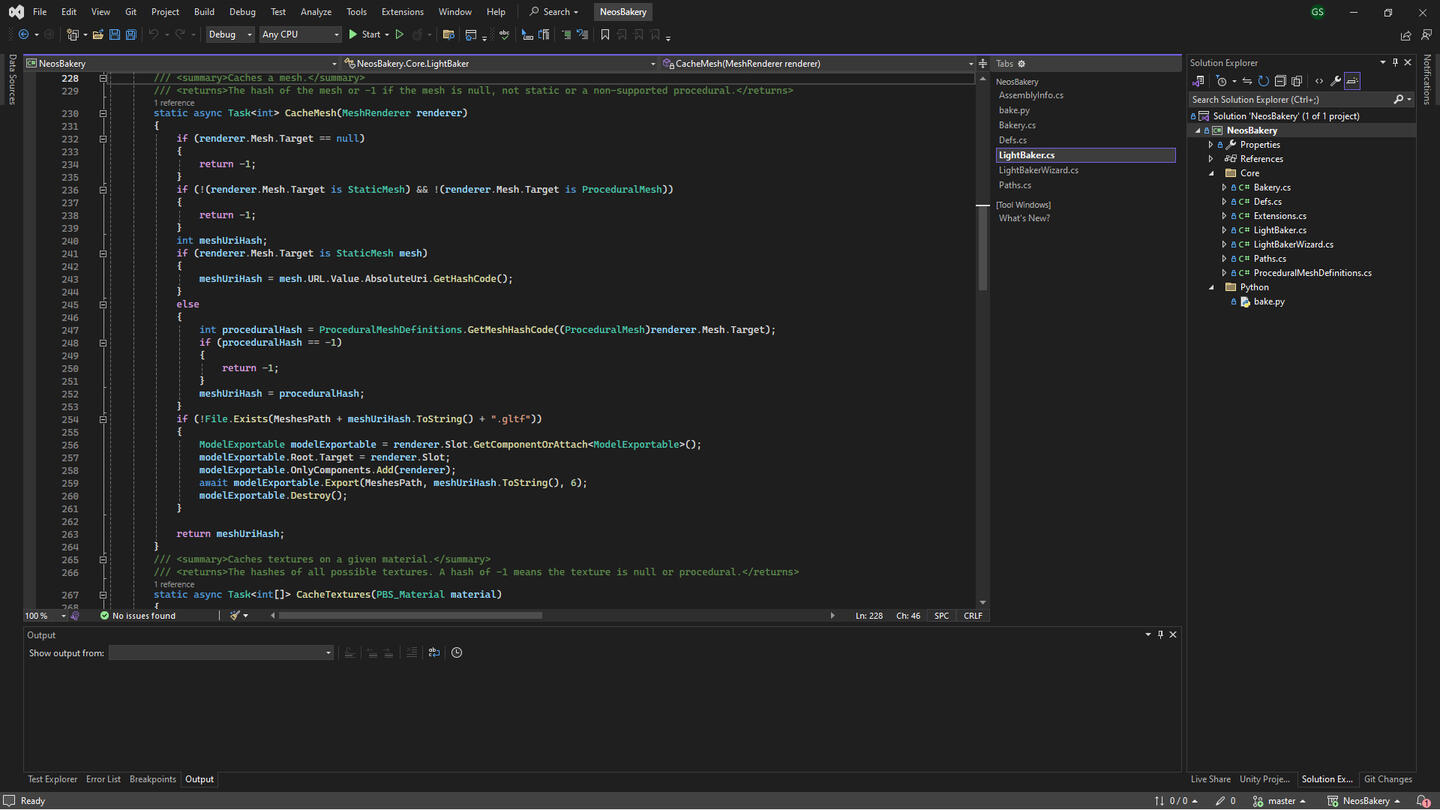Click the Comment out selected lines icon
This screenshot has width=1440, height=810.
coord(566,35)
